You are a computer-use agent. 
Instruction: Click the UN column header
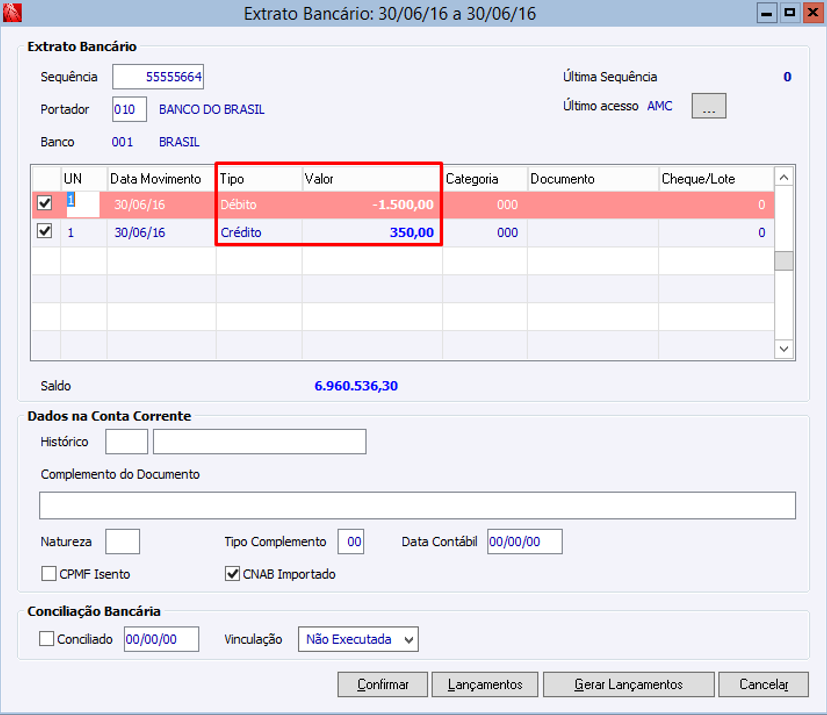pos(84,179)
